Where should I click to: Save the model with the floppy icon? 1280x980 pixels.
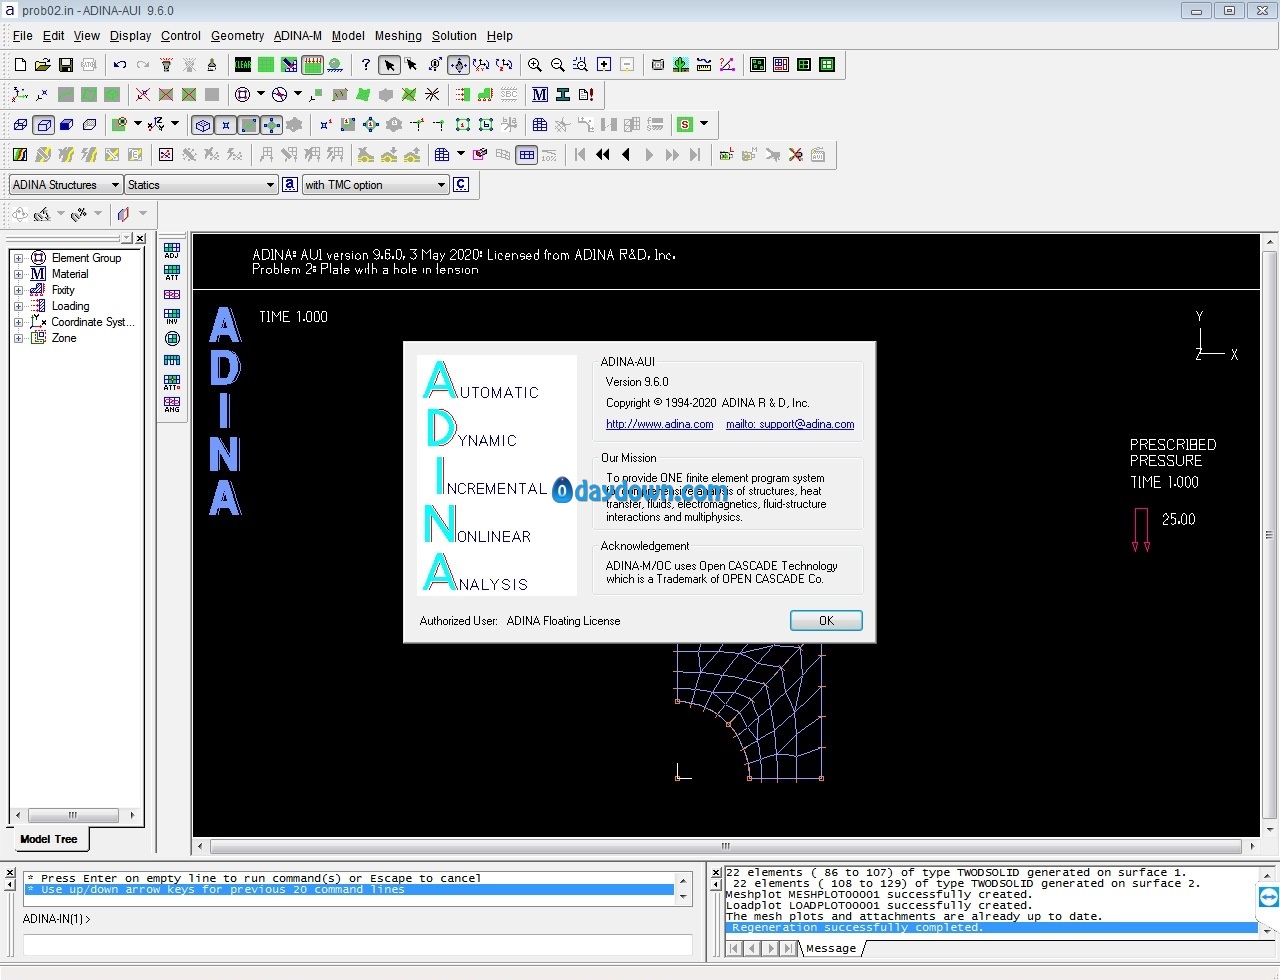66,65
